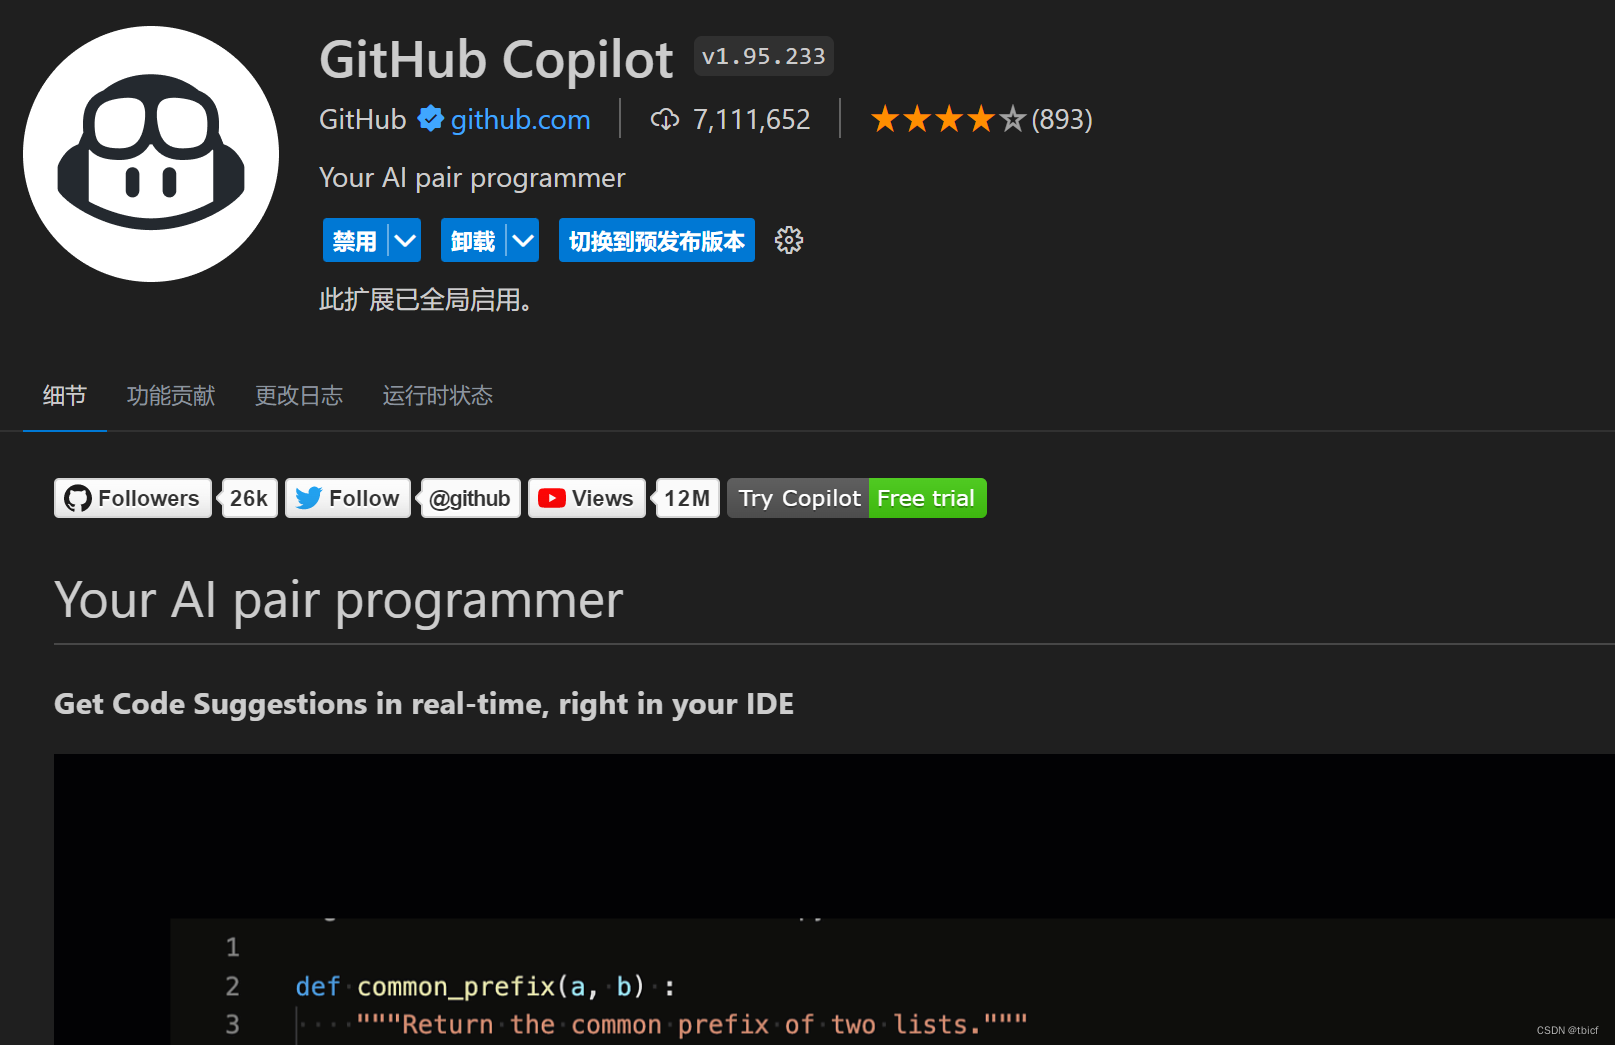Click the Twitter Follow badge
The height and width of the screenshot is (1045, 1615).
pyautogui.click(x=348, y=498)
